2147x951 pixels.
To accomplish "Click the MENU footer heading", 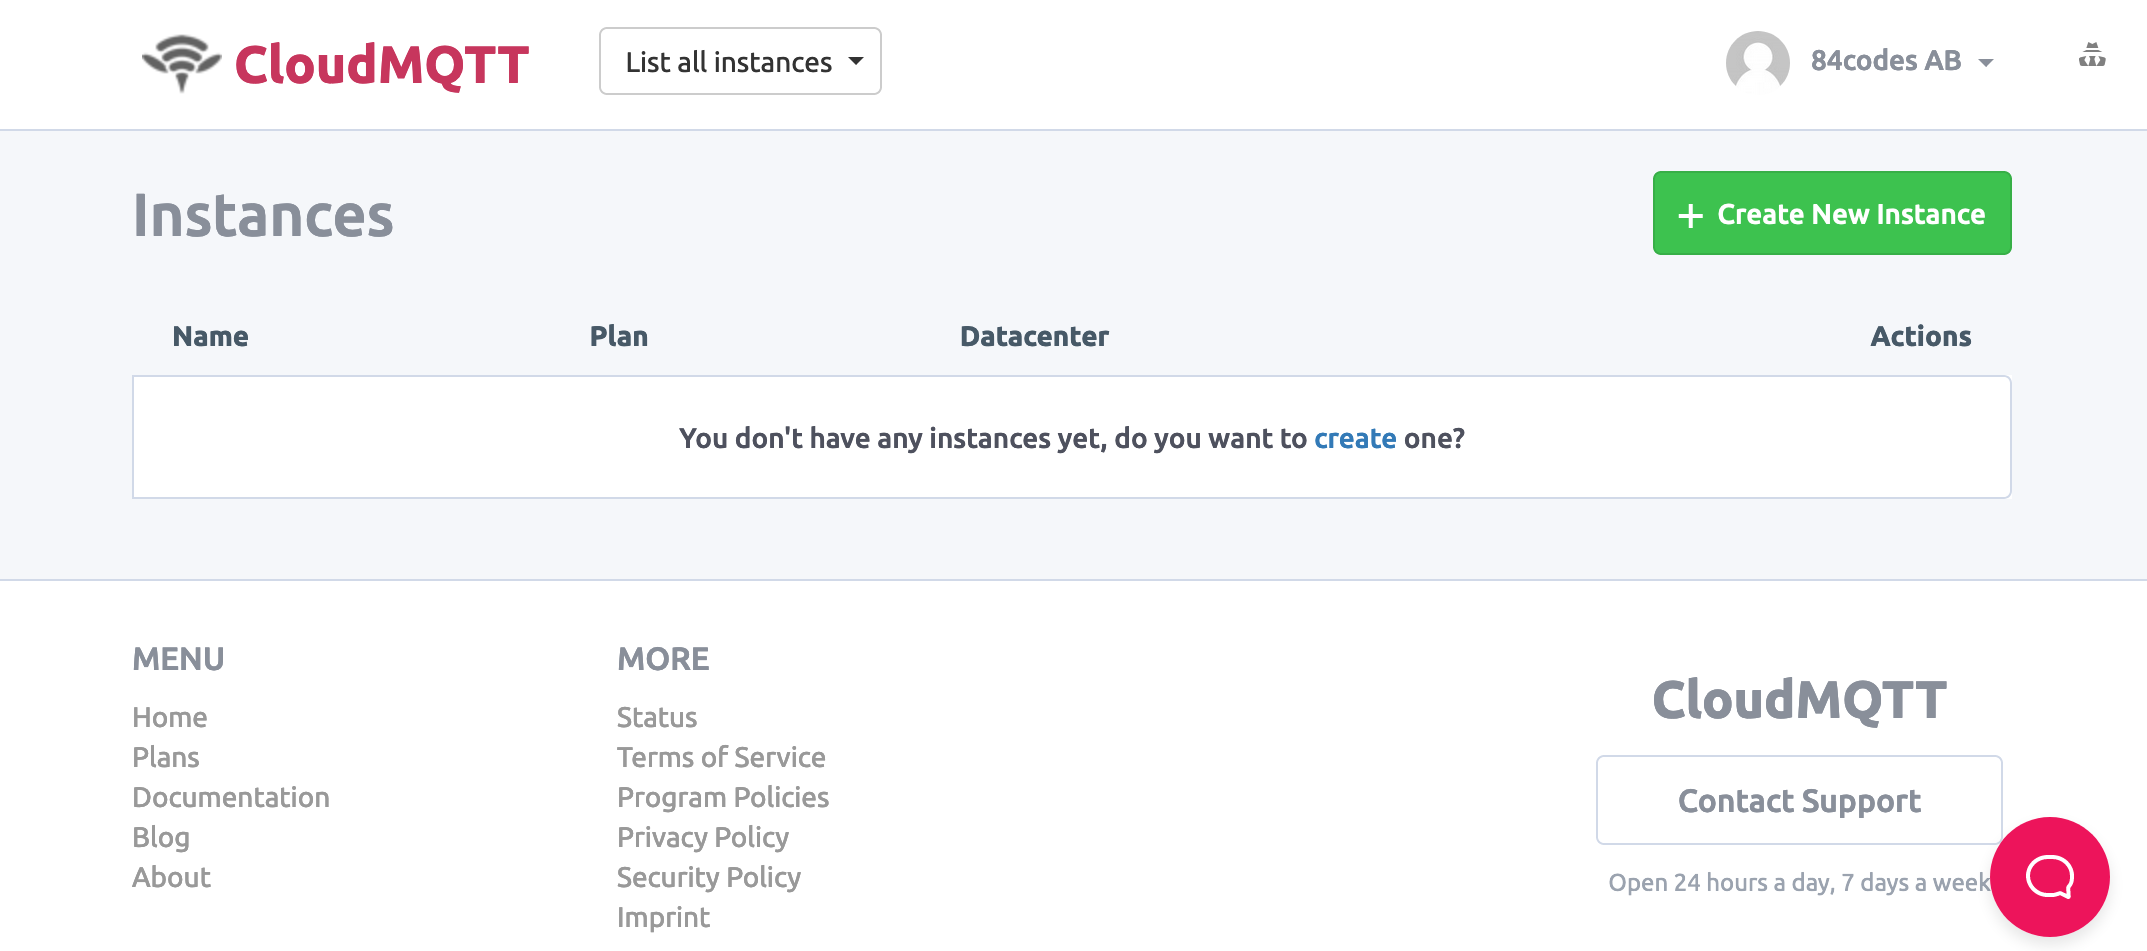I will (178, 659).
